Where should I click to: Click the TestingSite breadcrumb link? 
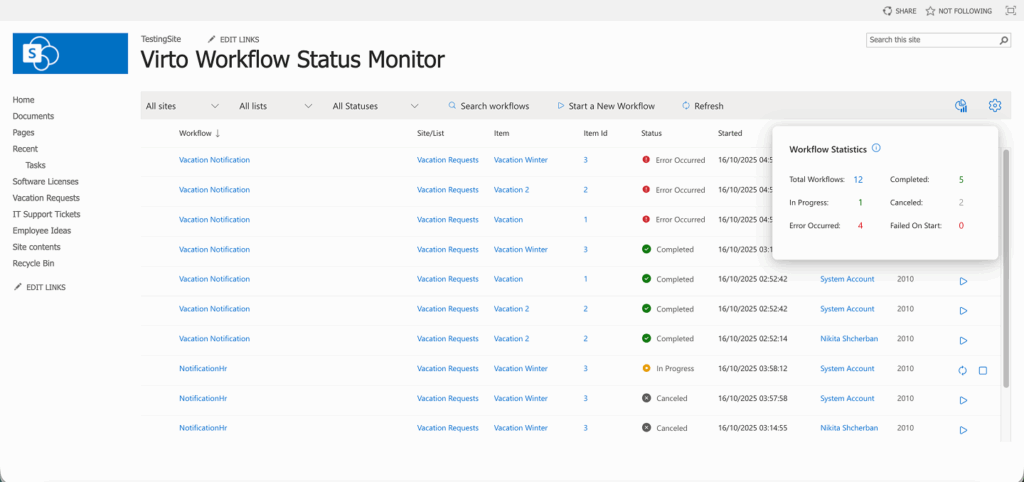(x=161, y=39)
